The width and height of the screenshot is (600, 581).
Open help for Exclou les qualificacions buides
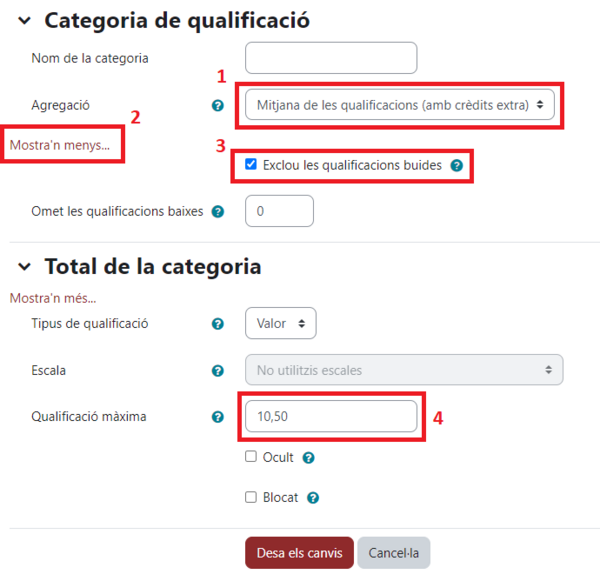click(x=457, y=165)
